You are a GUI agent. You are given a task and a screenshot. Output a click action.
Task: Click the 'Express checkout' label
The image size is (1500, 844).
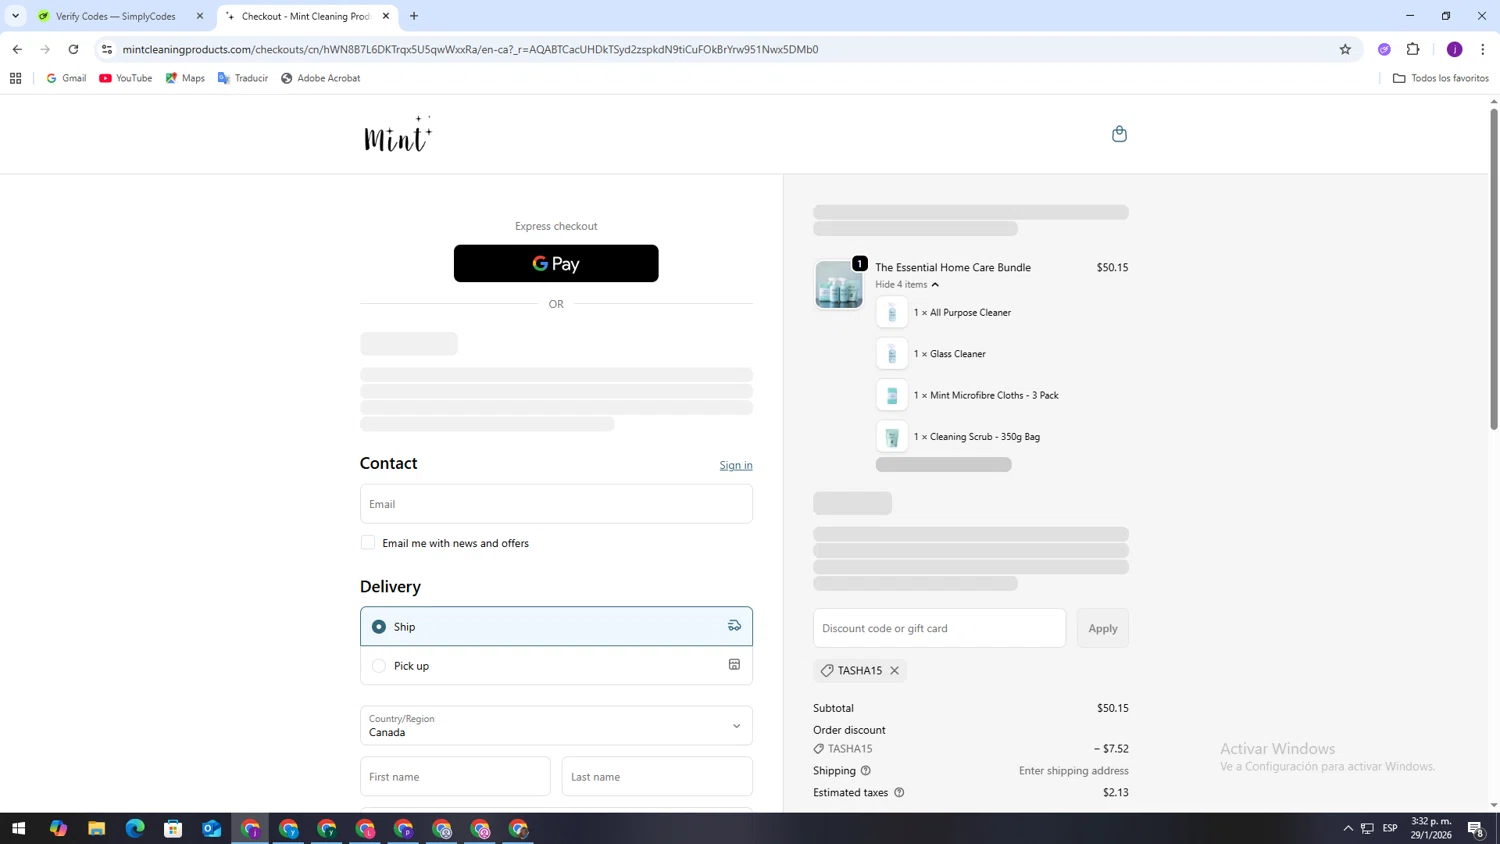click(x=556, y=227)
